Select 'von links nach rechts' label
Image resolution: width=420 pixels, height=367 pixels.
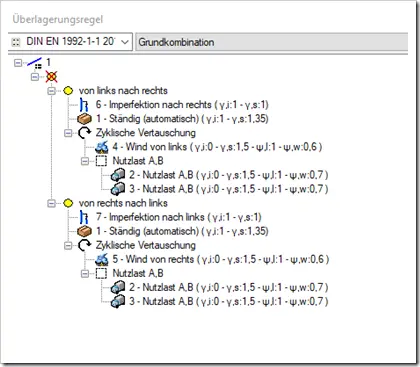[x=123, y=91]
